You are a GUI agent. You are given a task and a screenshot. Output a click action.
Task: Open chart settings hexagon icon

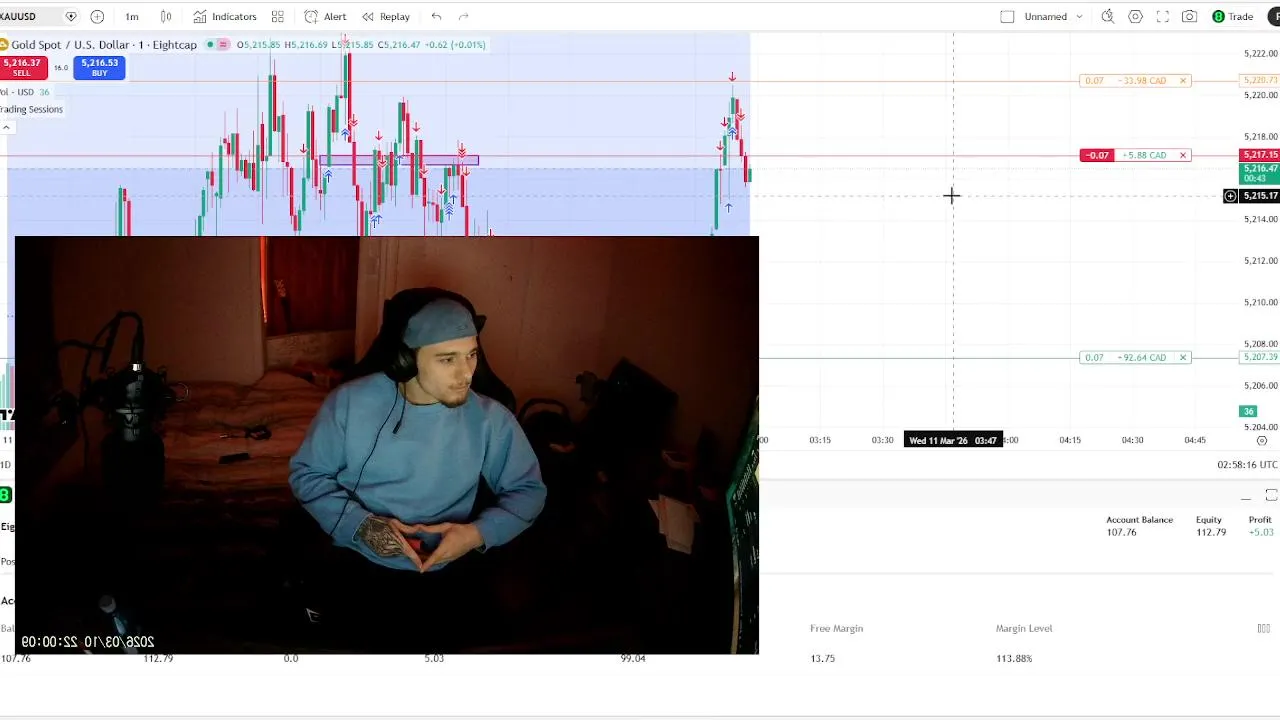pos(1136,16)
